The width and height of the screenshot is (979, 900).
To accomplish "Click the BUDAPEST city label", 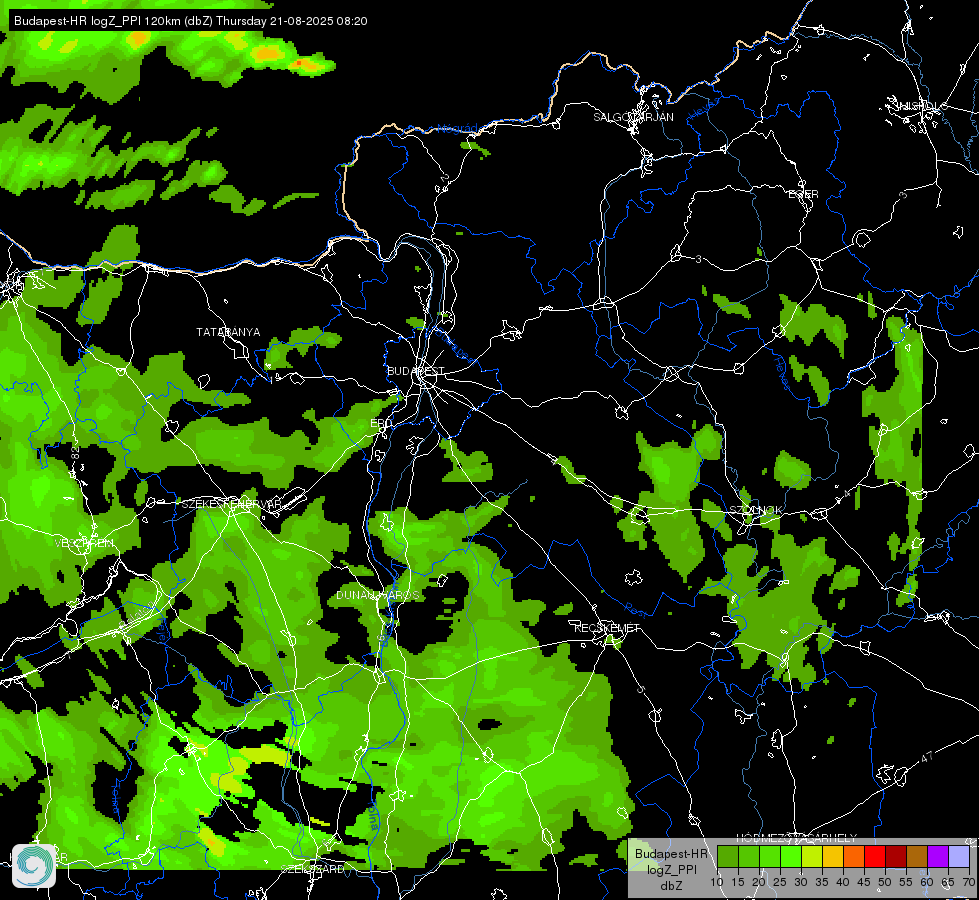I will pos(416,371).
